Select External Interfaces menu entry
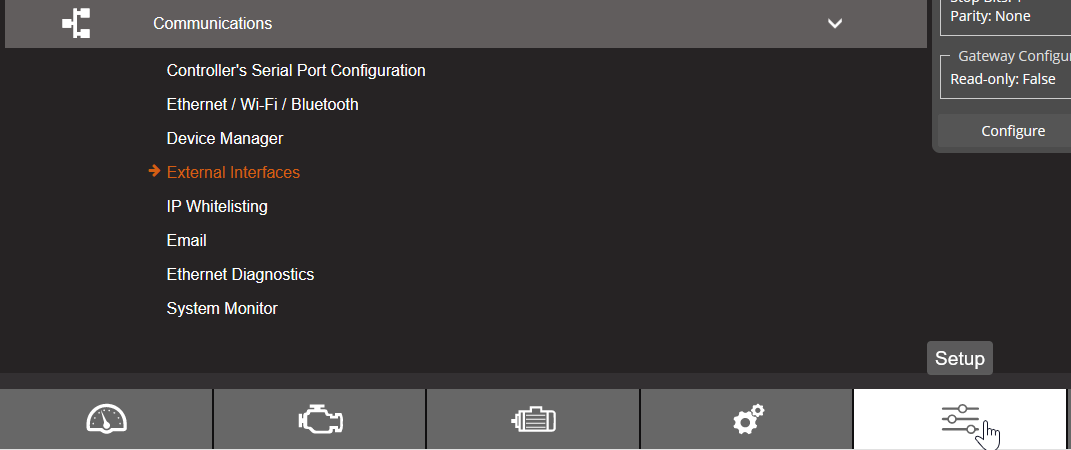1071x450 pixels. [233, 173]
